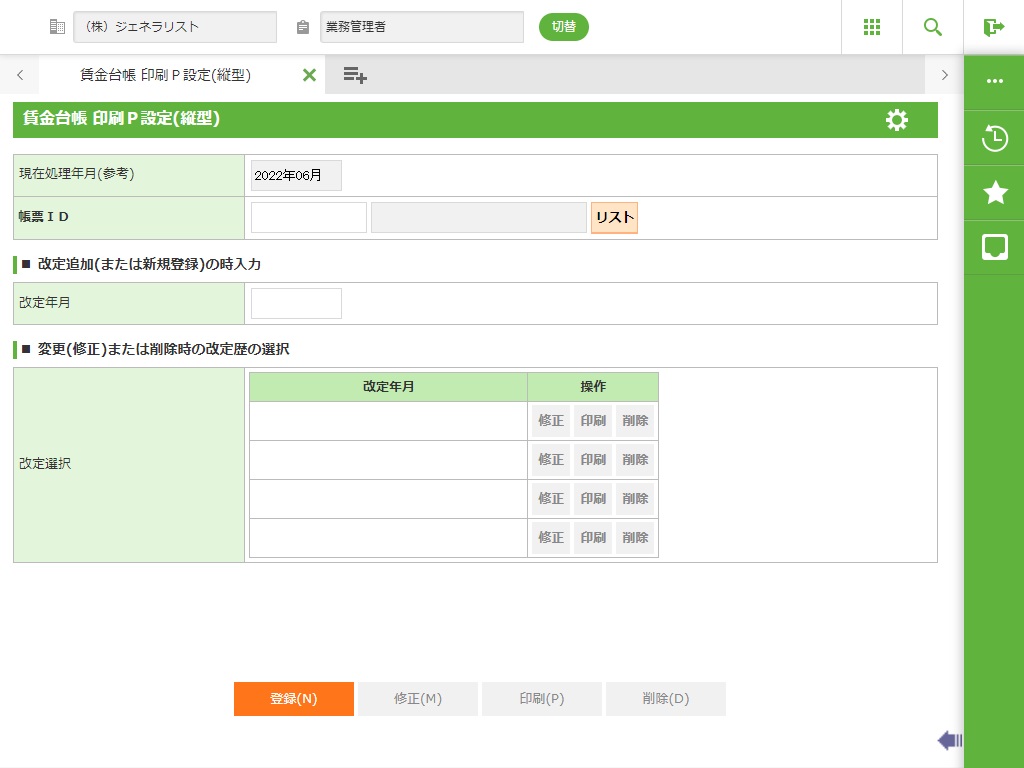Click the logout door icon
Image resolution: width=1024 pixels, height=768 pixels.
(993, 27)
